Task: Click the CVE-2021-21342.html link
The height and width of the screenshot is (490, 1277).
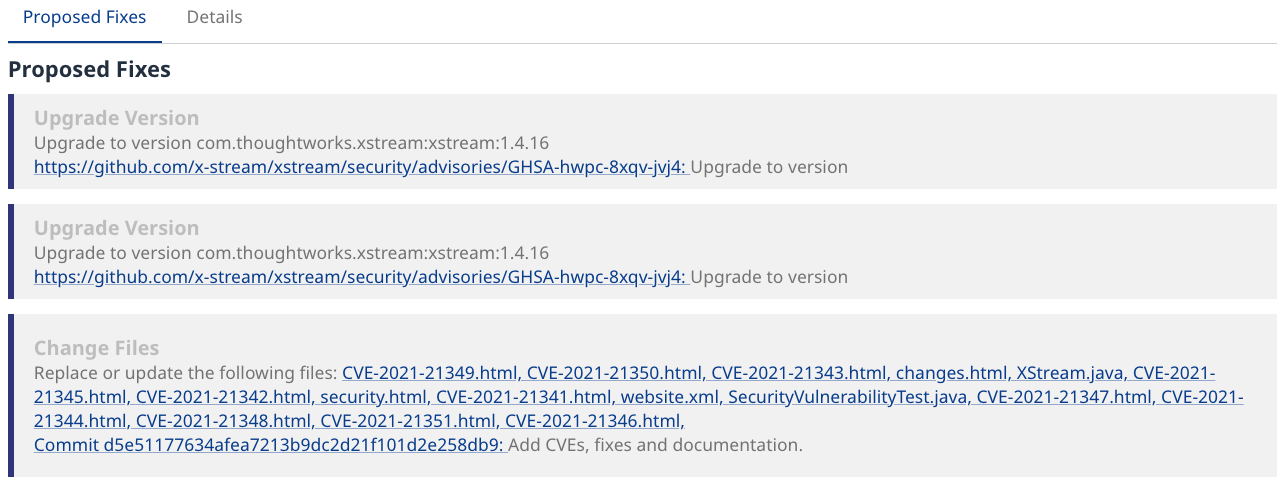Action: pos(225,397)
